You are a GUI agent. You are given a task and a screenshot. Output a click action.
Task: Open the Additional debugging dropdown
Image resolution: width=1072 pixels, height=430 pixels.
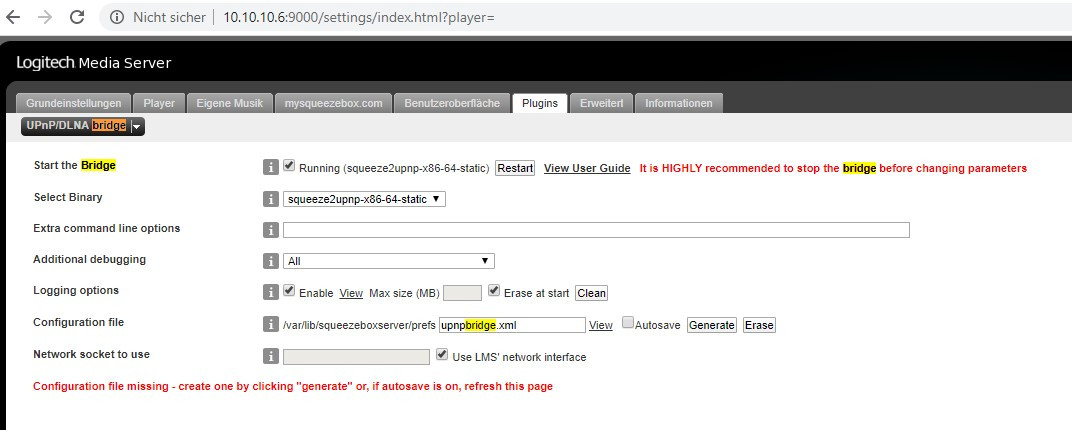pos(388,261)
